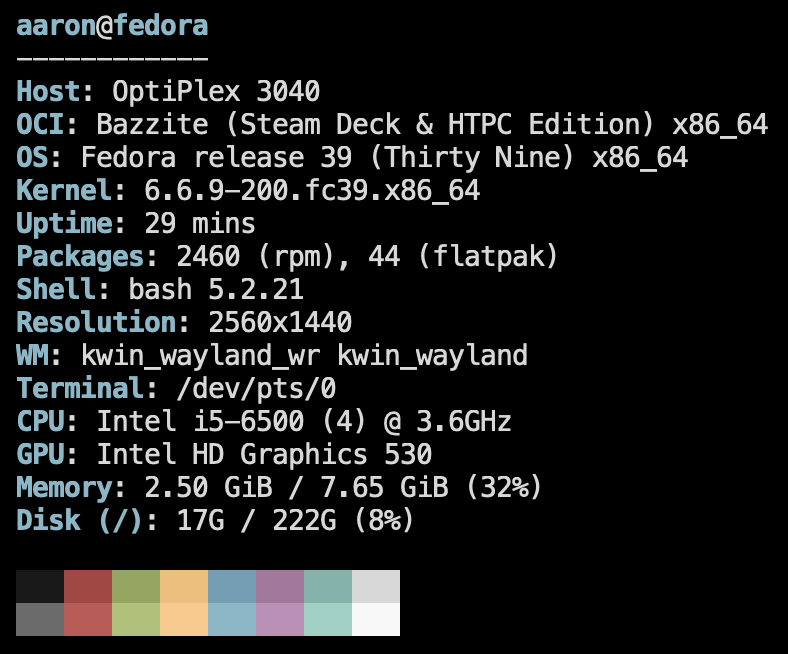Click the aaron@fedora title text
The image size is (788, 654).
tap(112, 26)
